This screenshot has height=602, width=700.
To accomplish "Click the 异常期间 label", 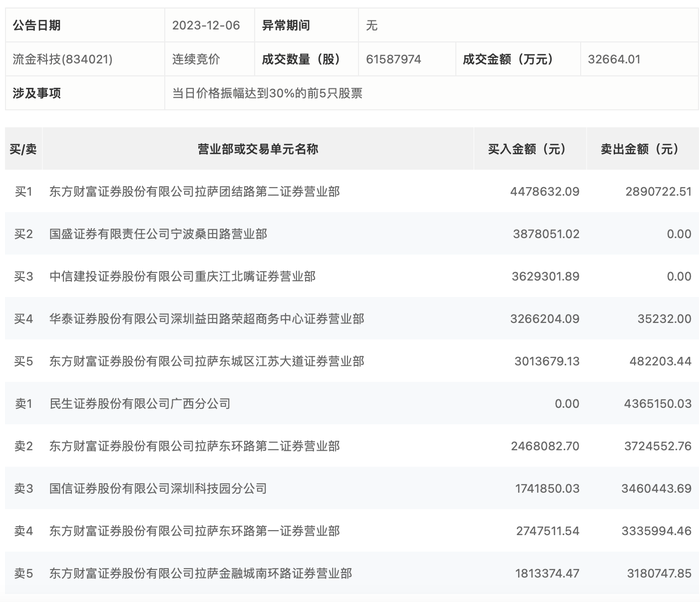I will coord(286,25).
